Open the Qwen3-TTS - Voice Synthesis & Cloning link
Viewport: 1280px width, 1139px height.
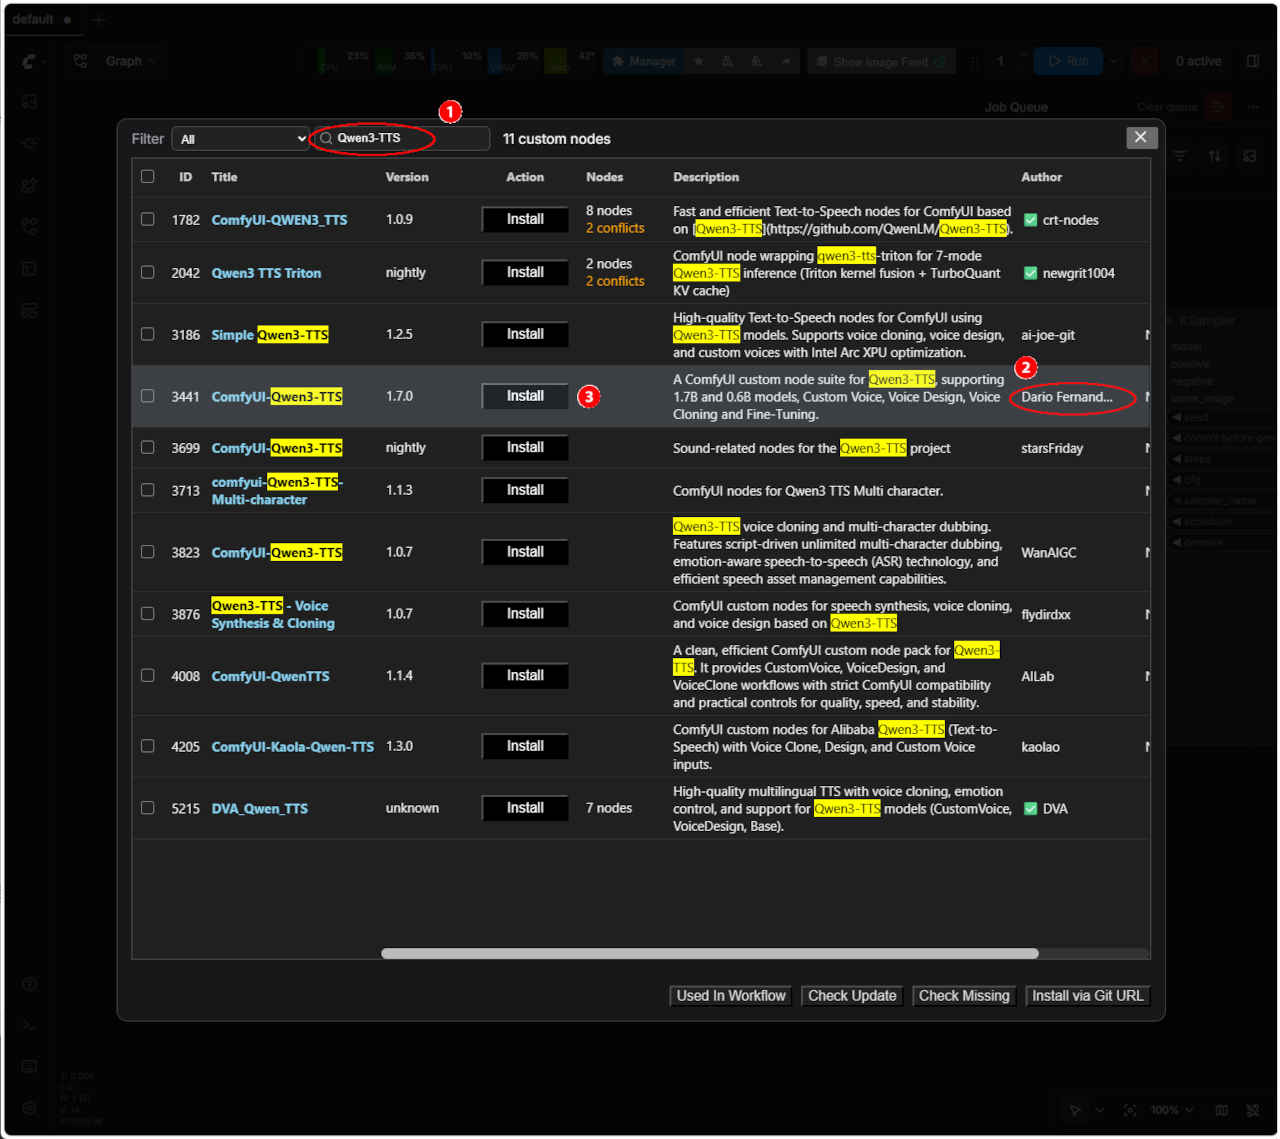[273, 614]
